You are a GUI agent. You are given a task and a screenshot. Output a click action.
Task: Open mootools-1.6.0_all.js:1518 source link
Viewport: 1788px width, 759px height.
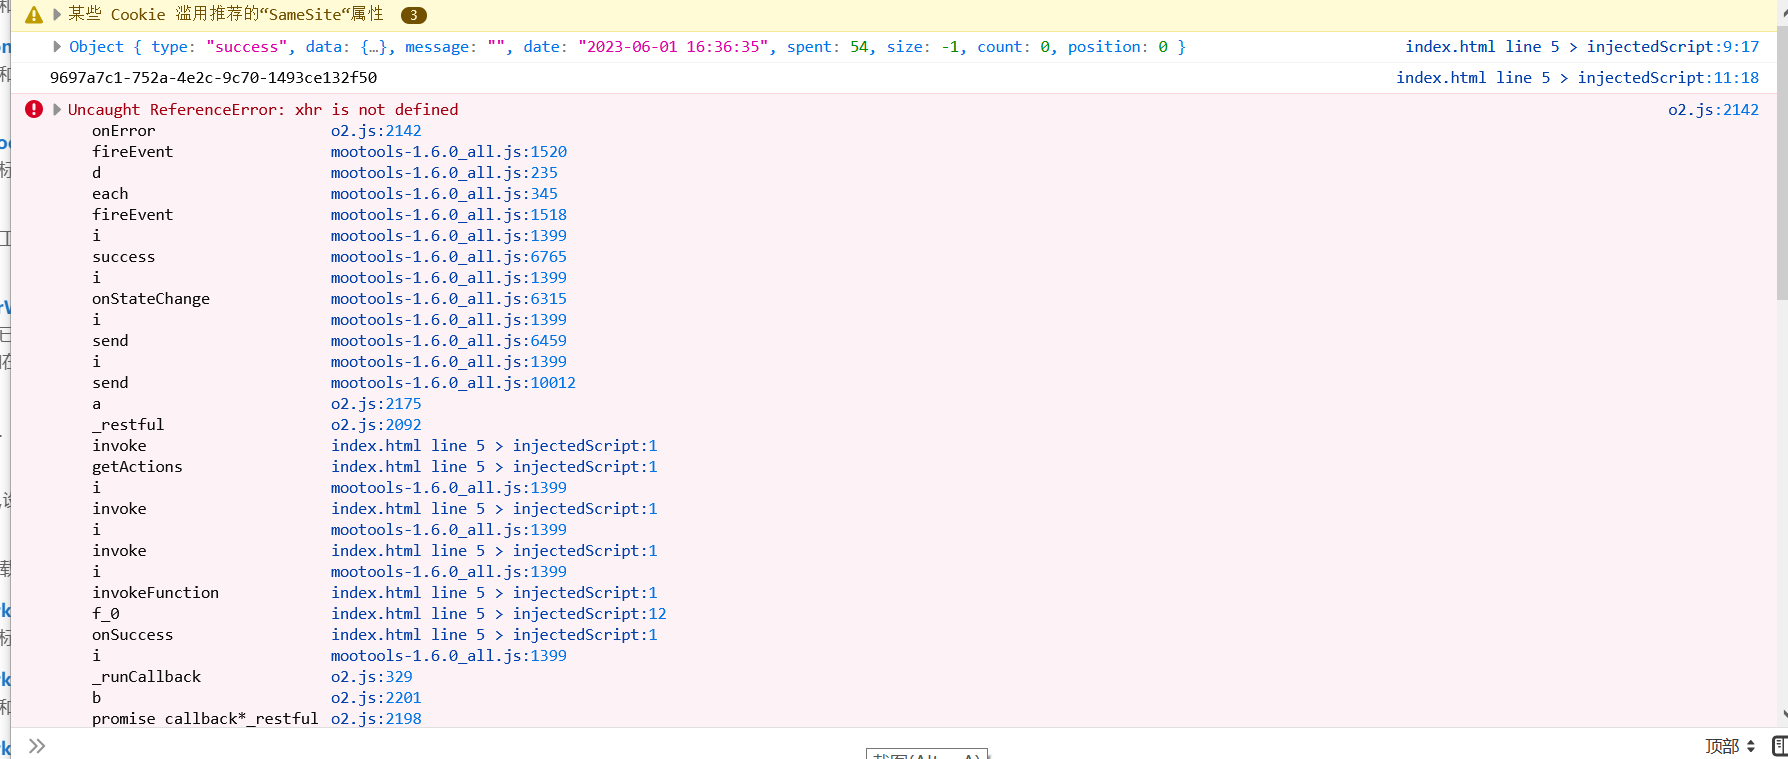[x=449, y=215]
